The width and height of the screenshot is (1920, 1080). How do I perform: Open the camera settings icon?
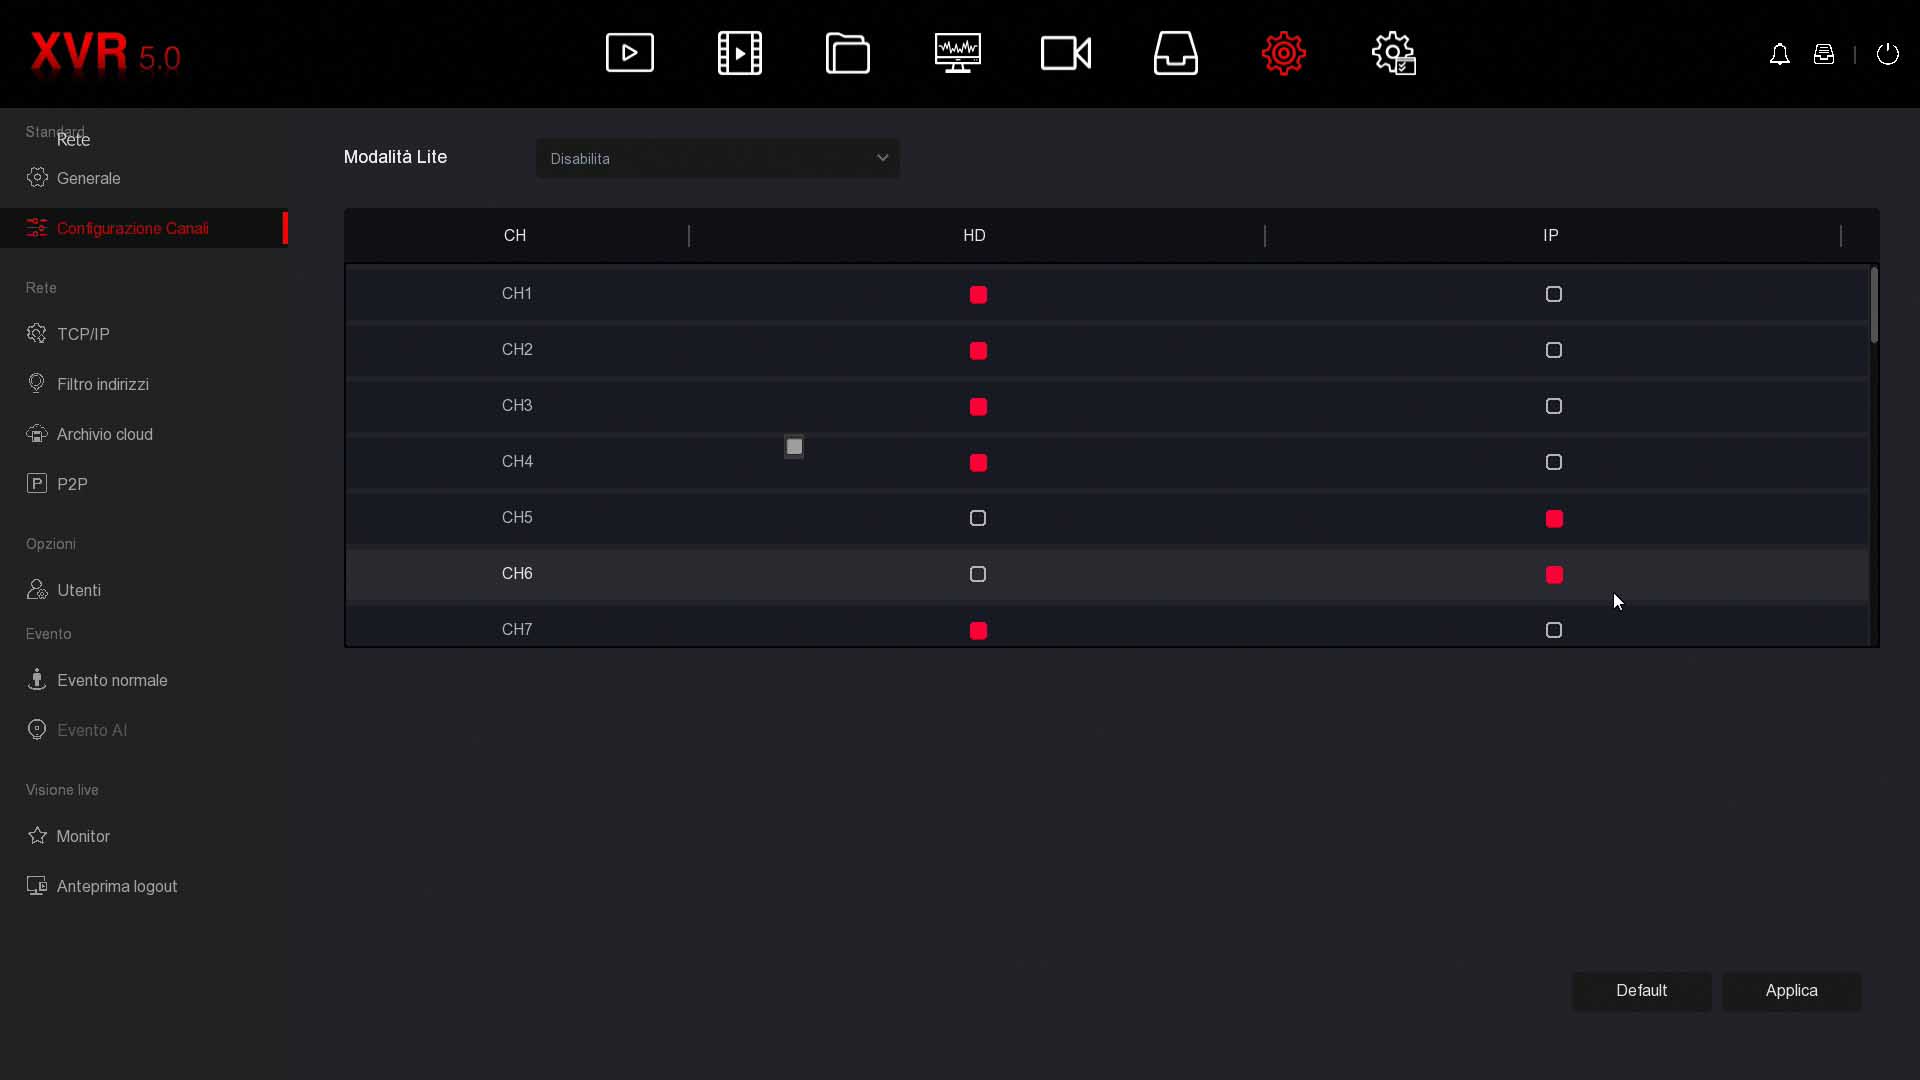pyautogui.click(x=1066, y=53)
